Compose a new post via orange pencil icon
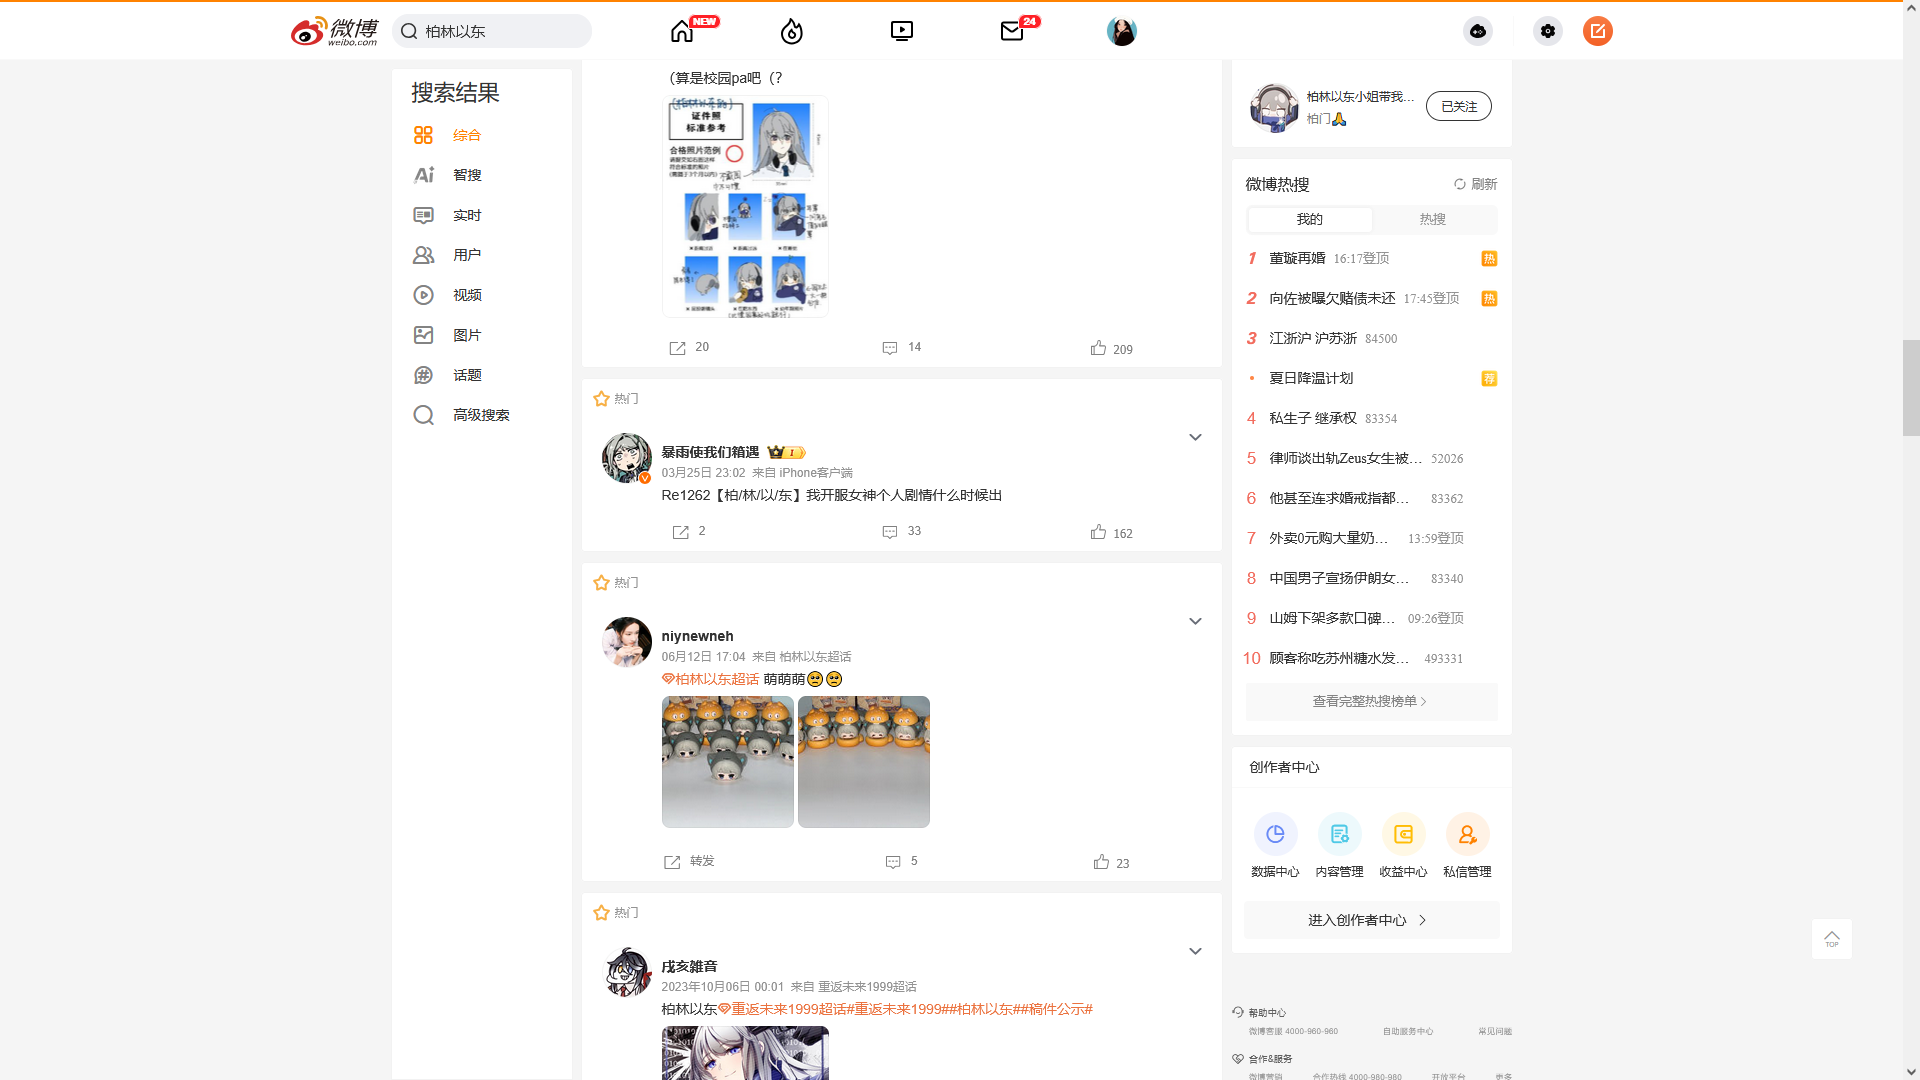1920x1080 pixels. 1598,31
